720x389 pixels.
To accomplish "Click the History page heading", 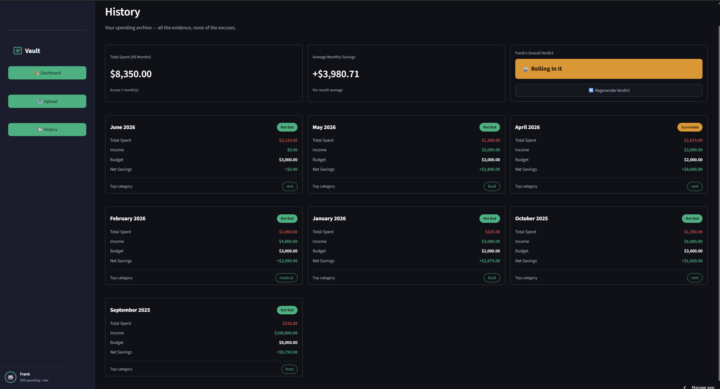I will click(123, 12).
